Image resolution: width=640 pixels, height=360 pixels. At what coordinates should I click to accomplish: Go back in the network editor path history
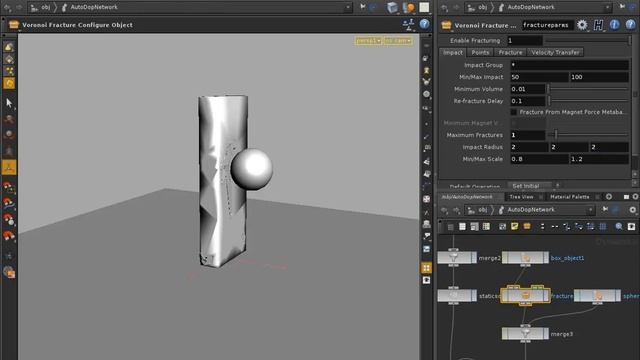coord(444,210)
